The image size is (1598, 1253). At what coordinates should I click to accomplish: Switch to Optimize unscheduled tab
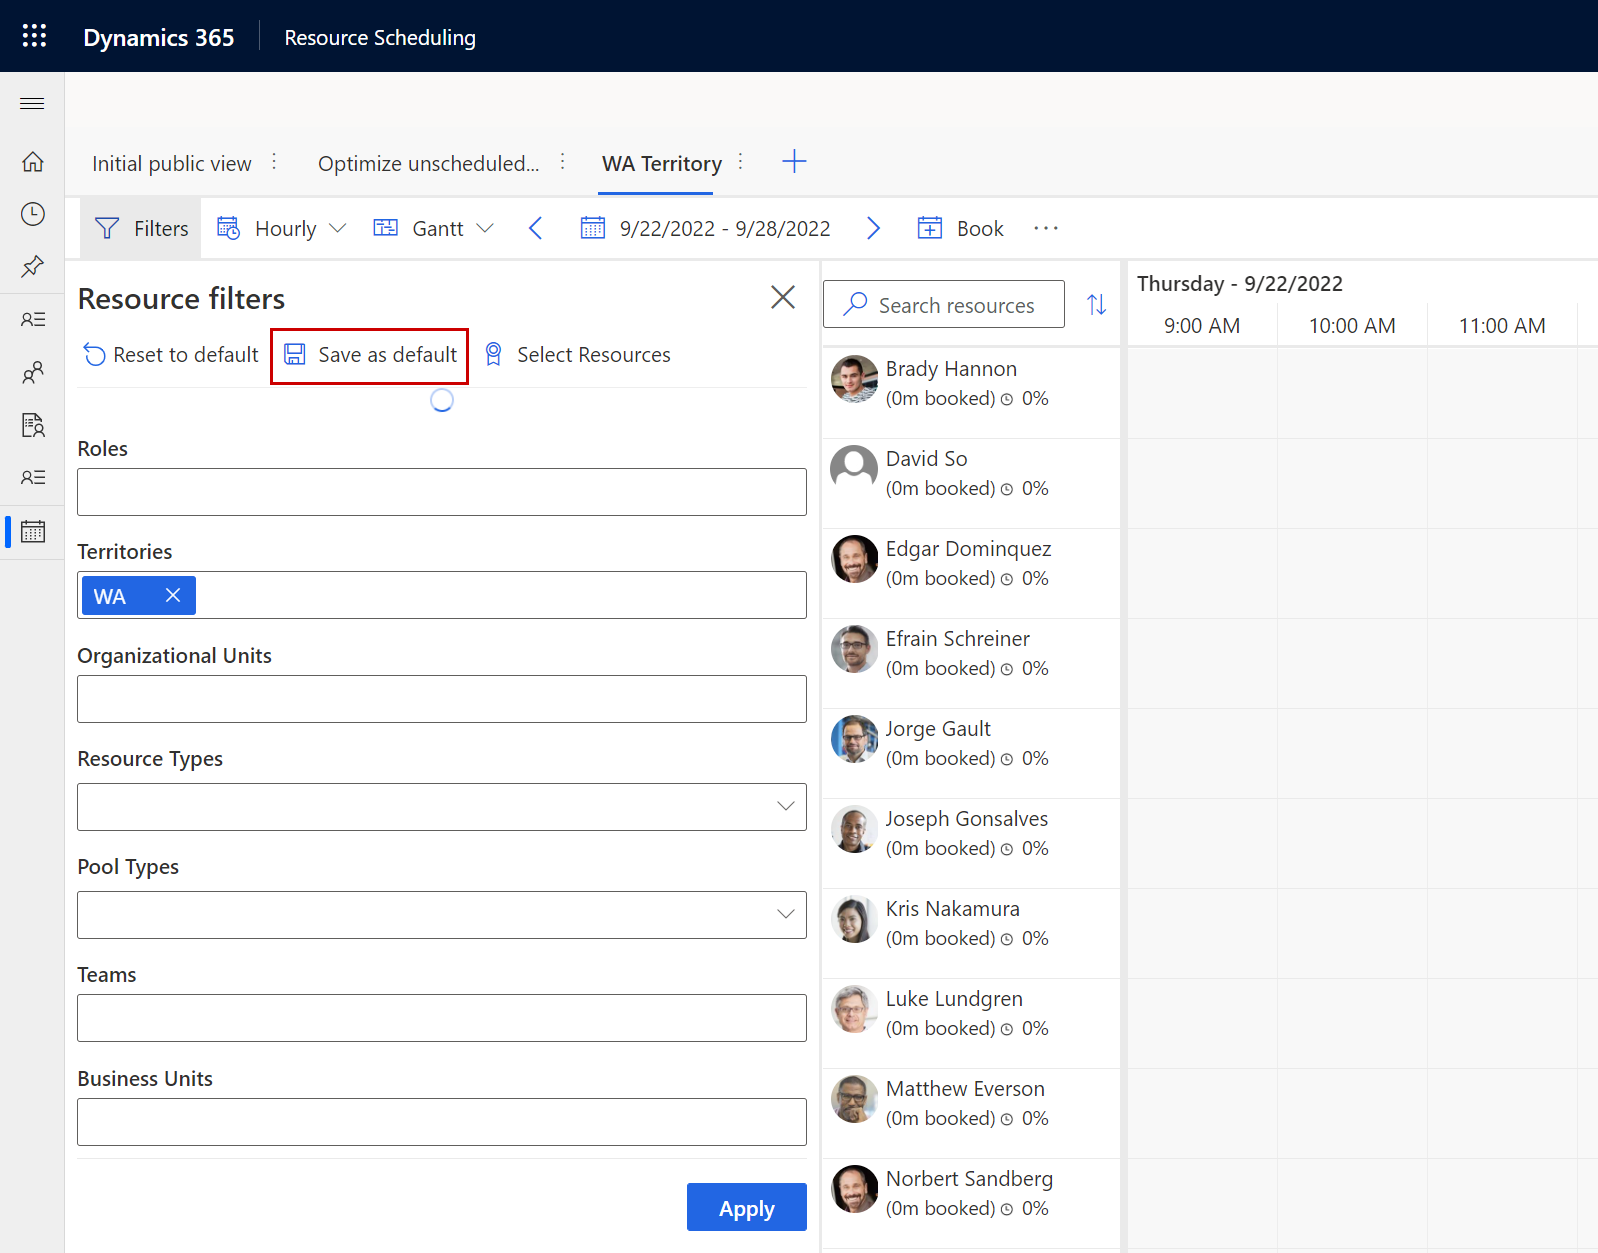[x=428, y=164]
